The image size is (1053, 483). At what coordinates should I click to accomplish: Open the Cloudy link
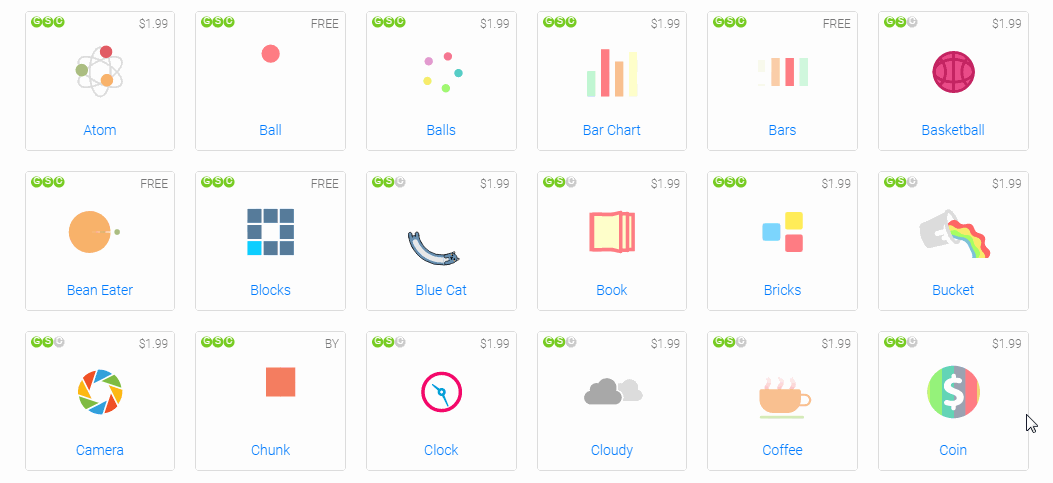[x=612, y=450]
